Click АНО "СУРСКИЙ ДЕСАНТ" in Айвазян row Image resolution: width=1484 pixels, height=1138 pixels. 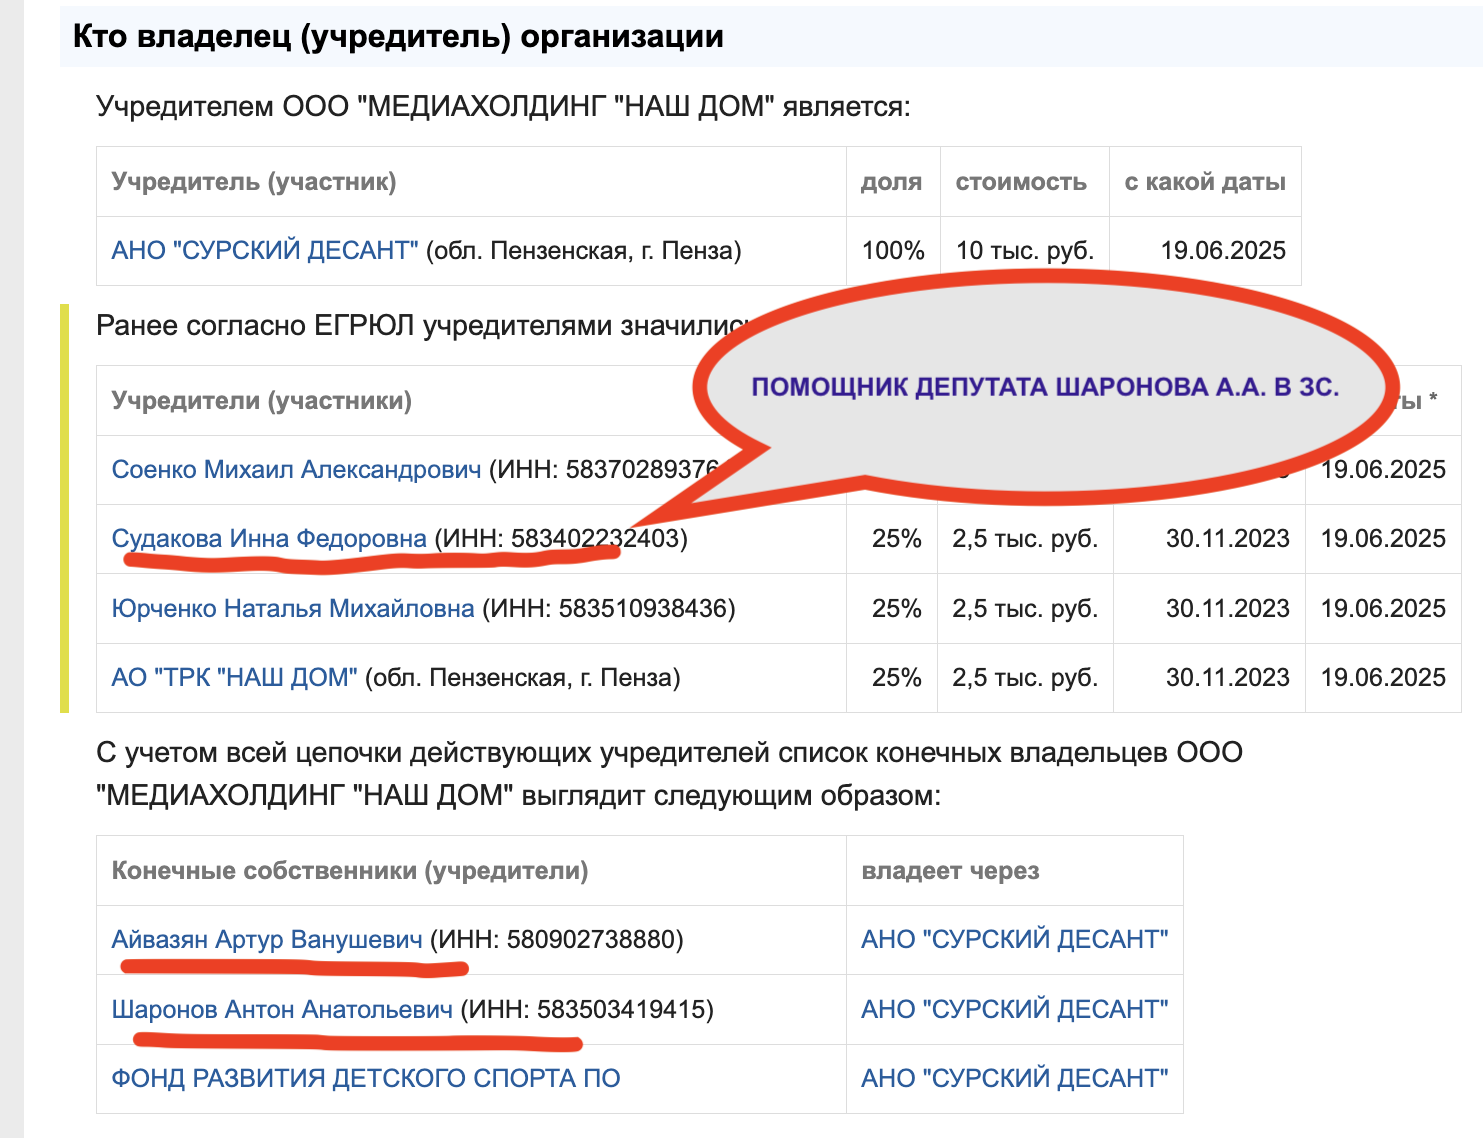(1014, 939)
